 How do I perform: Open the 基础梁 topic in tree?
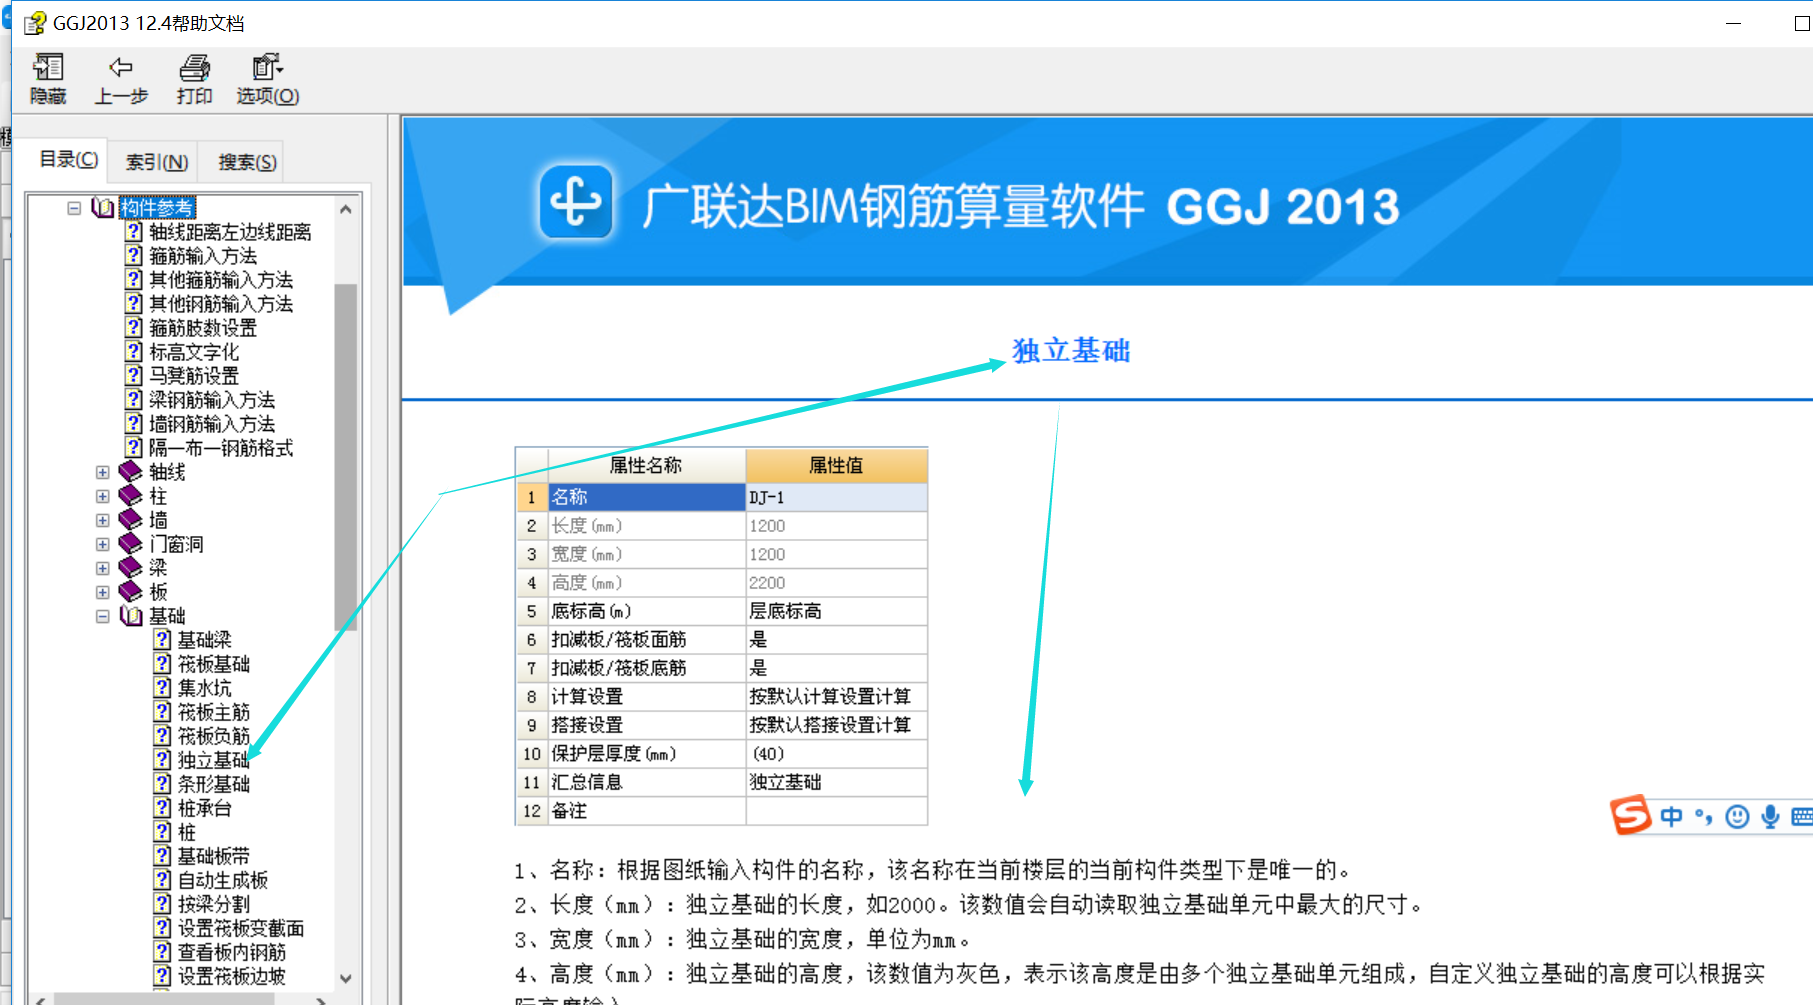(x=204, y=640)
